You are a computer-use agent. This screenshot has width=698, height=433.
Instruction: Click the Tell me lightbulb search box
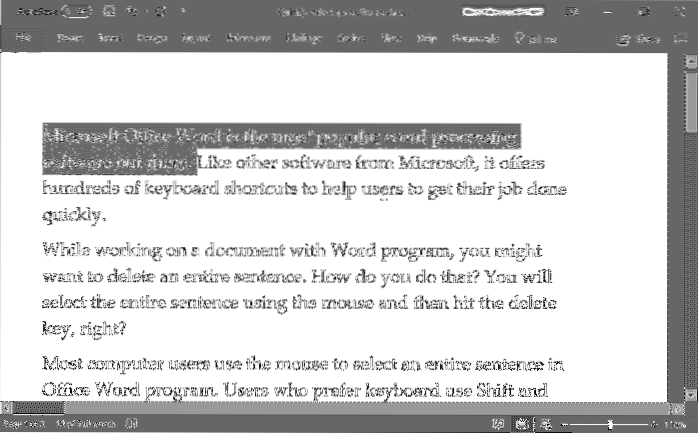(536, 38)
